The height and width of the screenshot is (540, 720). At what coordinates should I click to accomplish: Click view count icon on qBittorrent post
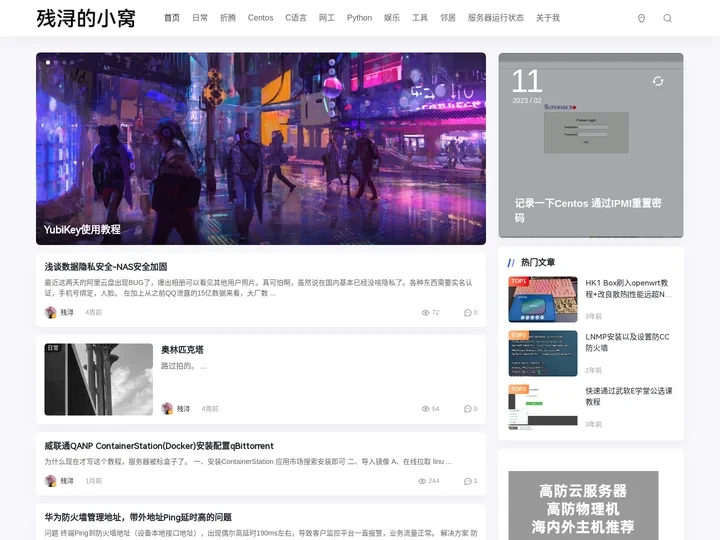click(x=422, y=481)
